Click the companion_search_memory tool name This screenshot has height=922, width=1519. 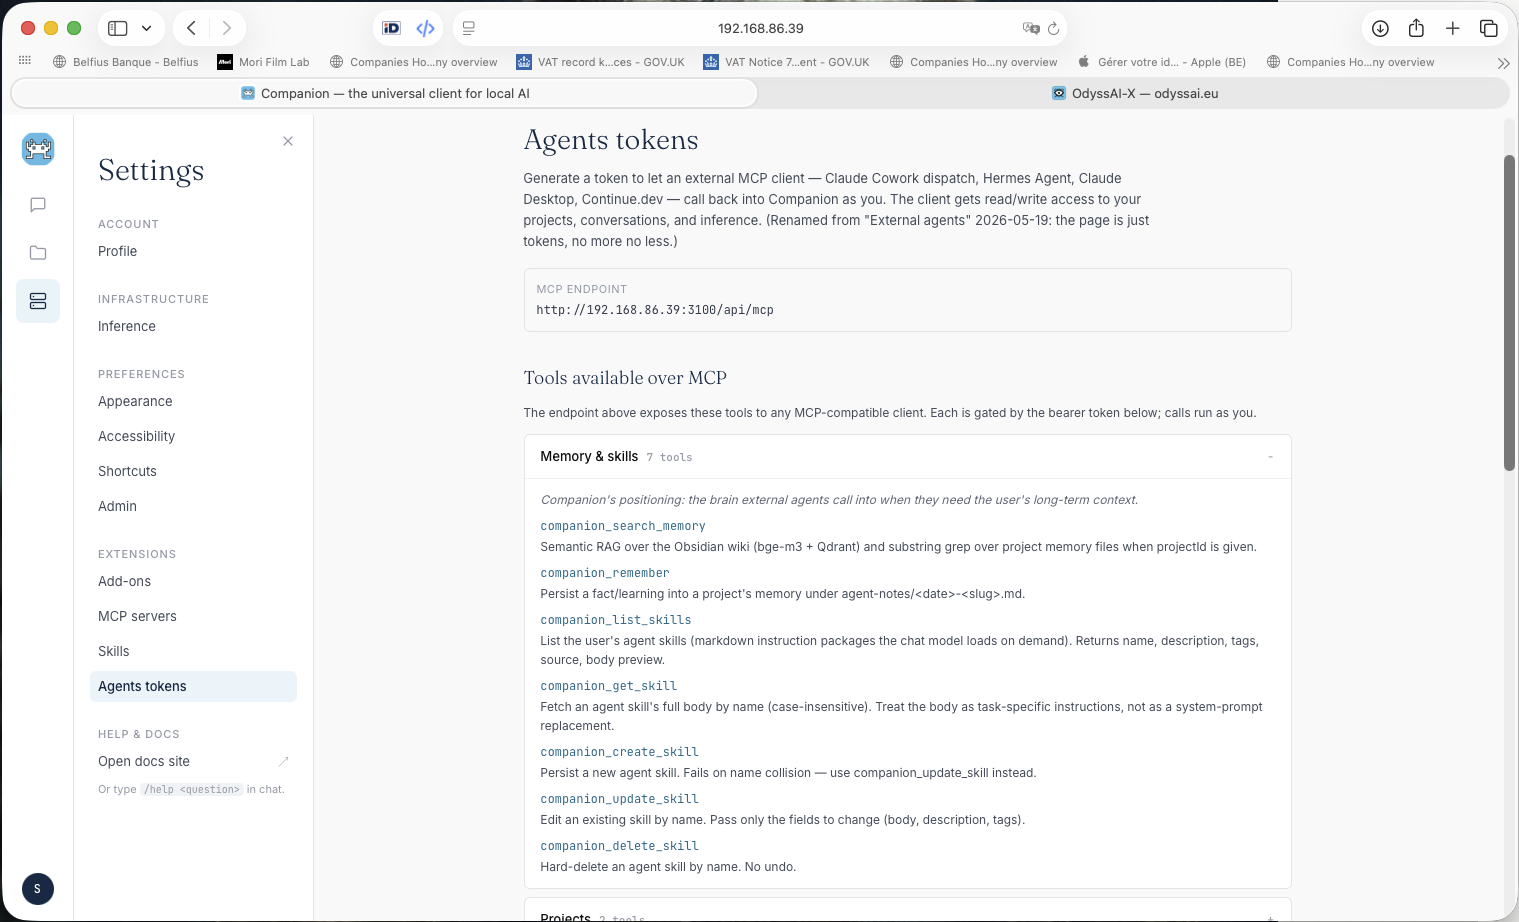(x=623, y=526)
